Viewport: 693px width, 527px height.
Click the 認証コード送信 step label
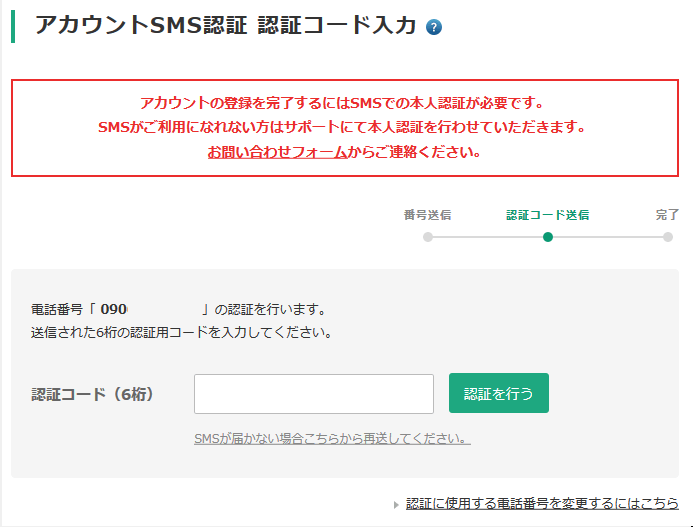tap(548, 215)
